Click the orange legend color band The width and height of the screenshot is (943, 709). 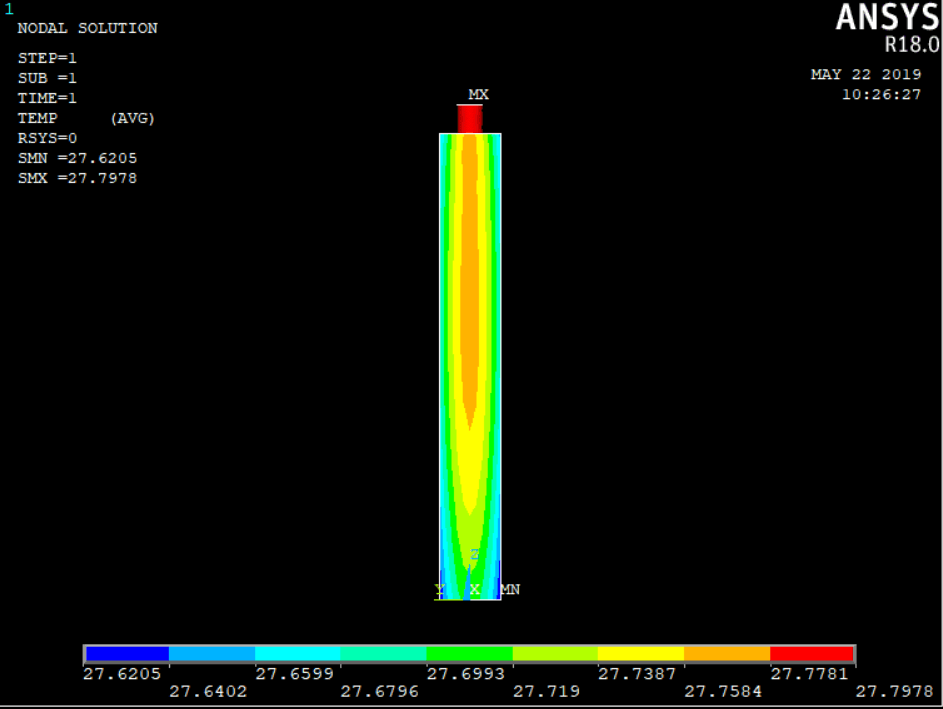[x=726, y=654]
